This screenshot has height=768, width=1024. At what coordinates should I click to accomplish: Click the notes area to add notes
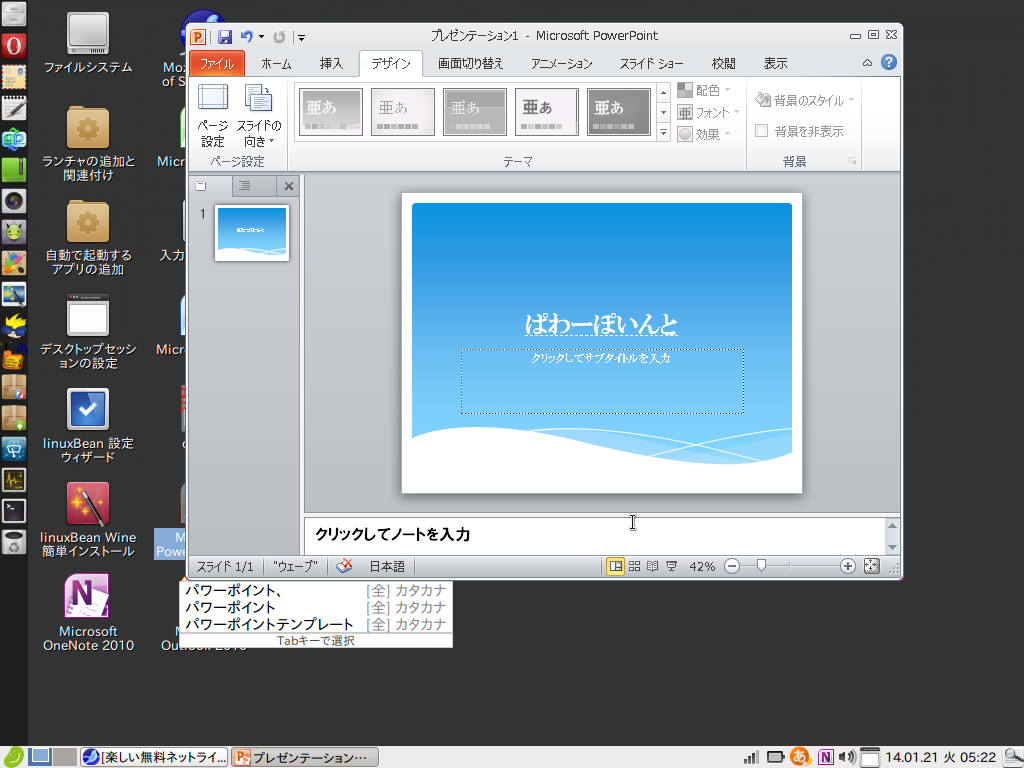(594, 535)
